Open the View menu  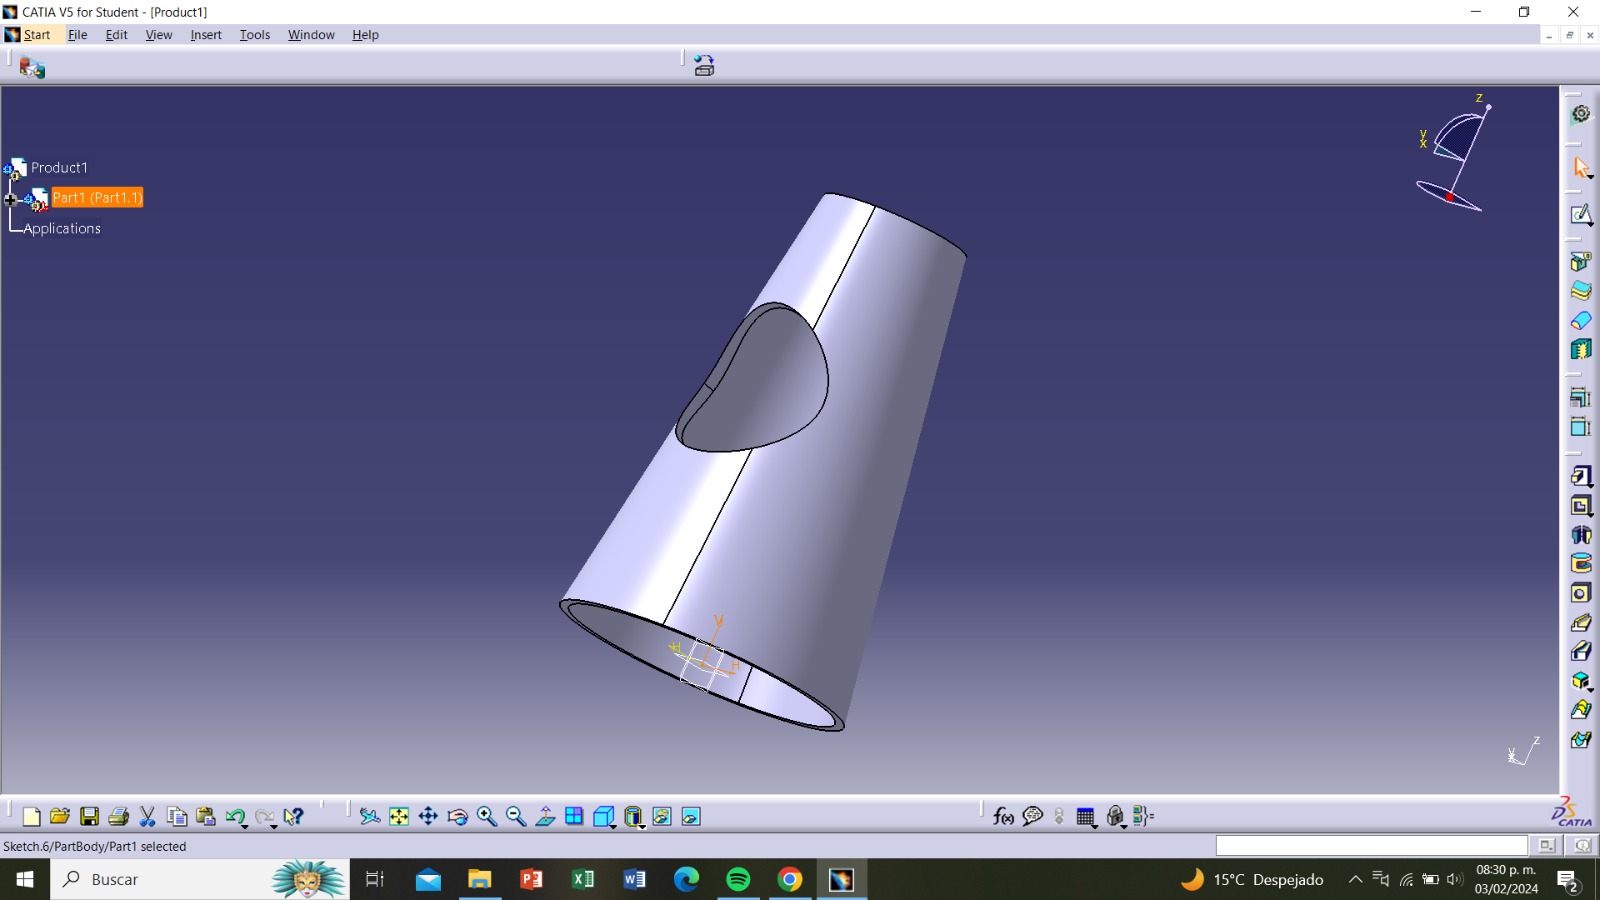coord(158,35)
